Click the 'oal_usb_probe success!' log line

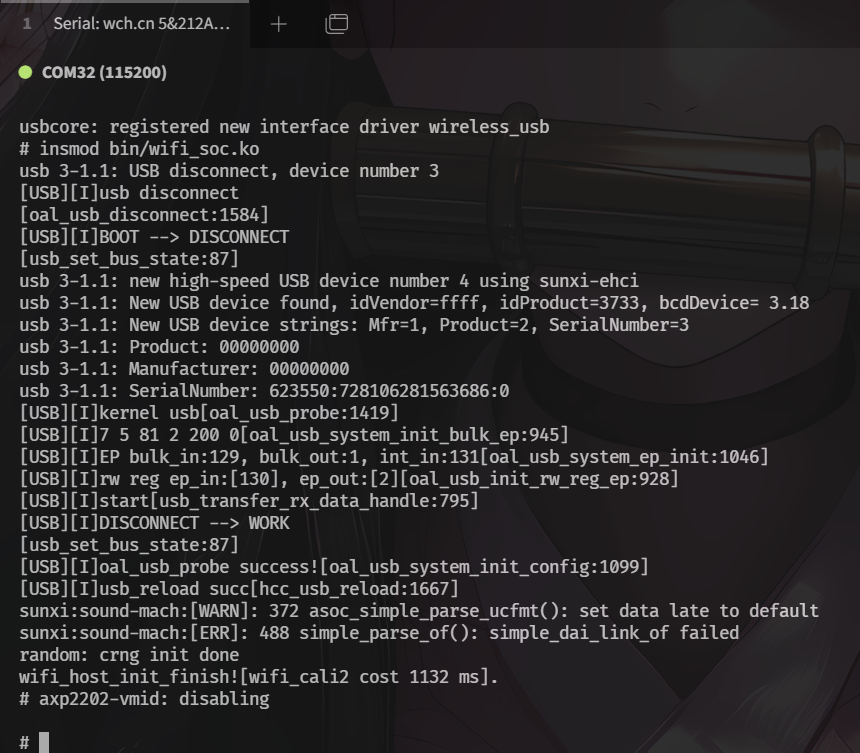pos(334,567)
